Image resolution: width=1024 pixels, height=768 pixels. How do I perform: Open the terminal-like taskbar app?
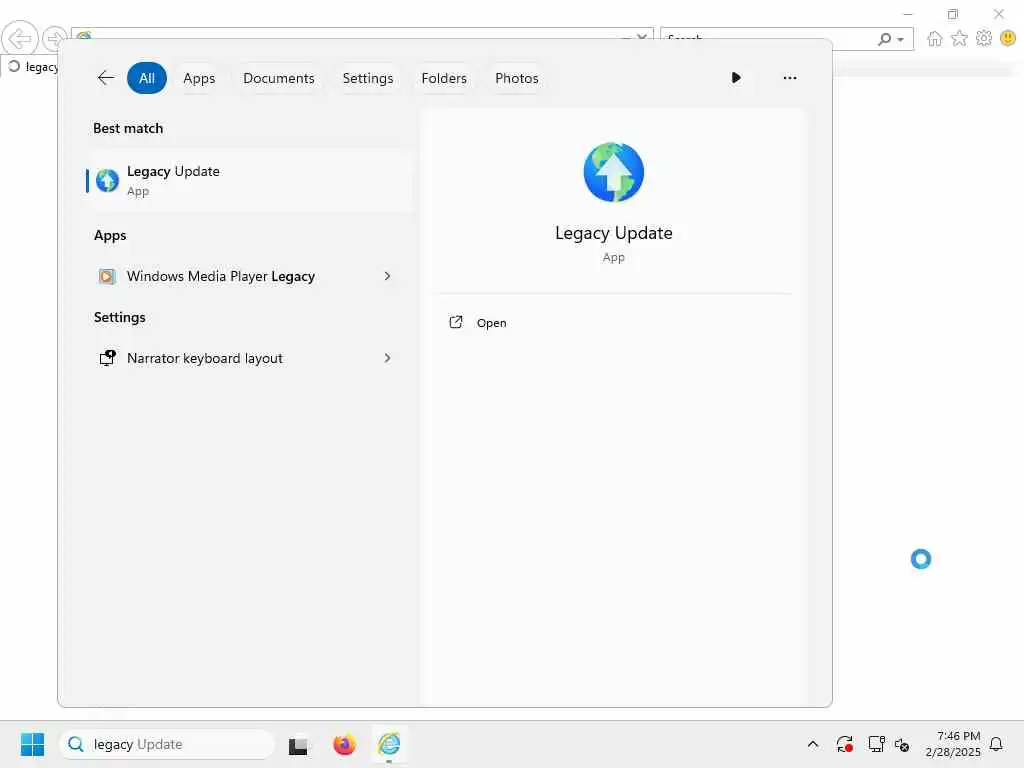point(298,744)
